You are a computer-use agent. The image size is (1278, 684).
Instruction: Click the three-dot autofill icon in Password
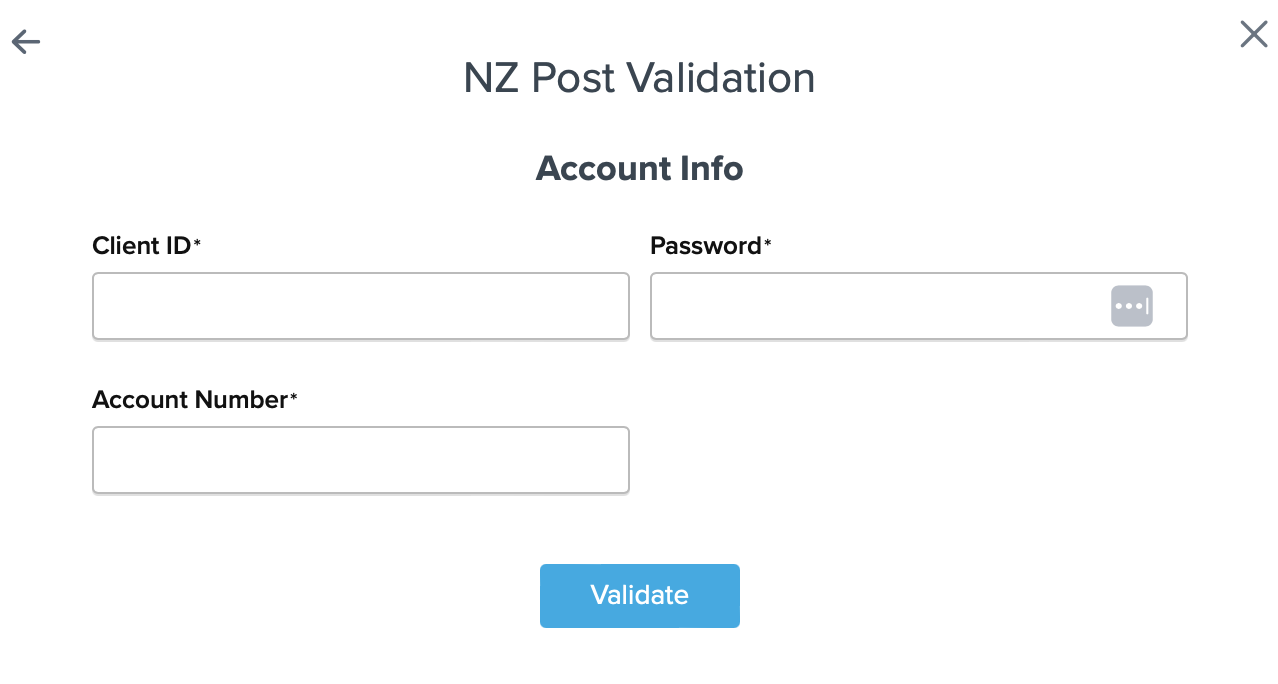click(1131, 306)
